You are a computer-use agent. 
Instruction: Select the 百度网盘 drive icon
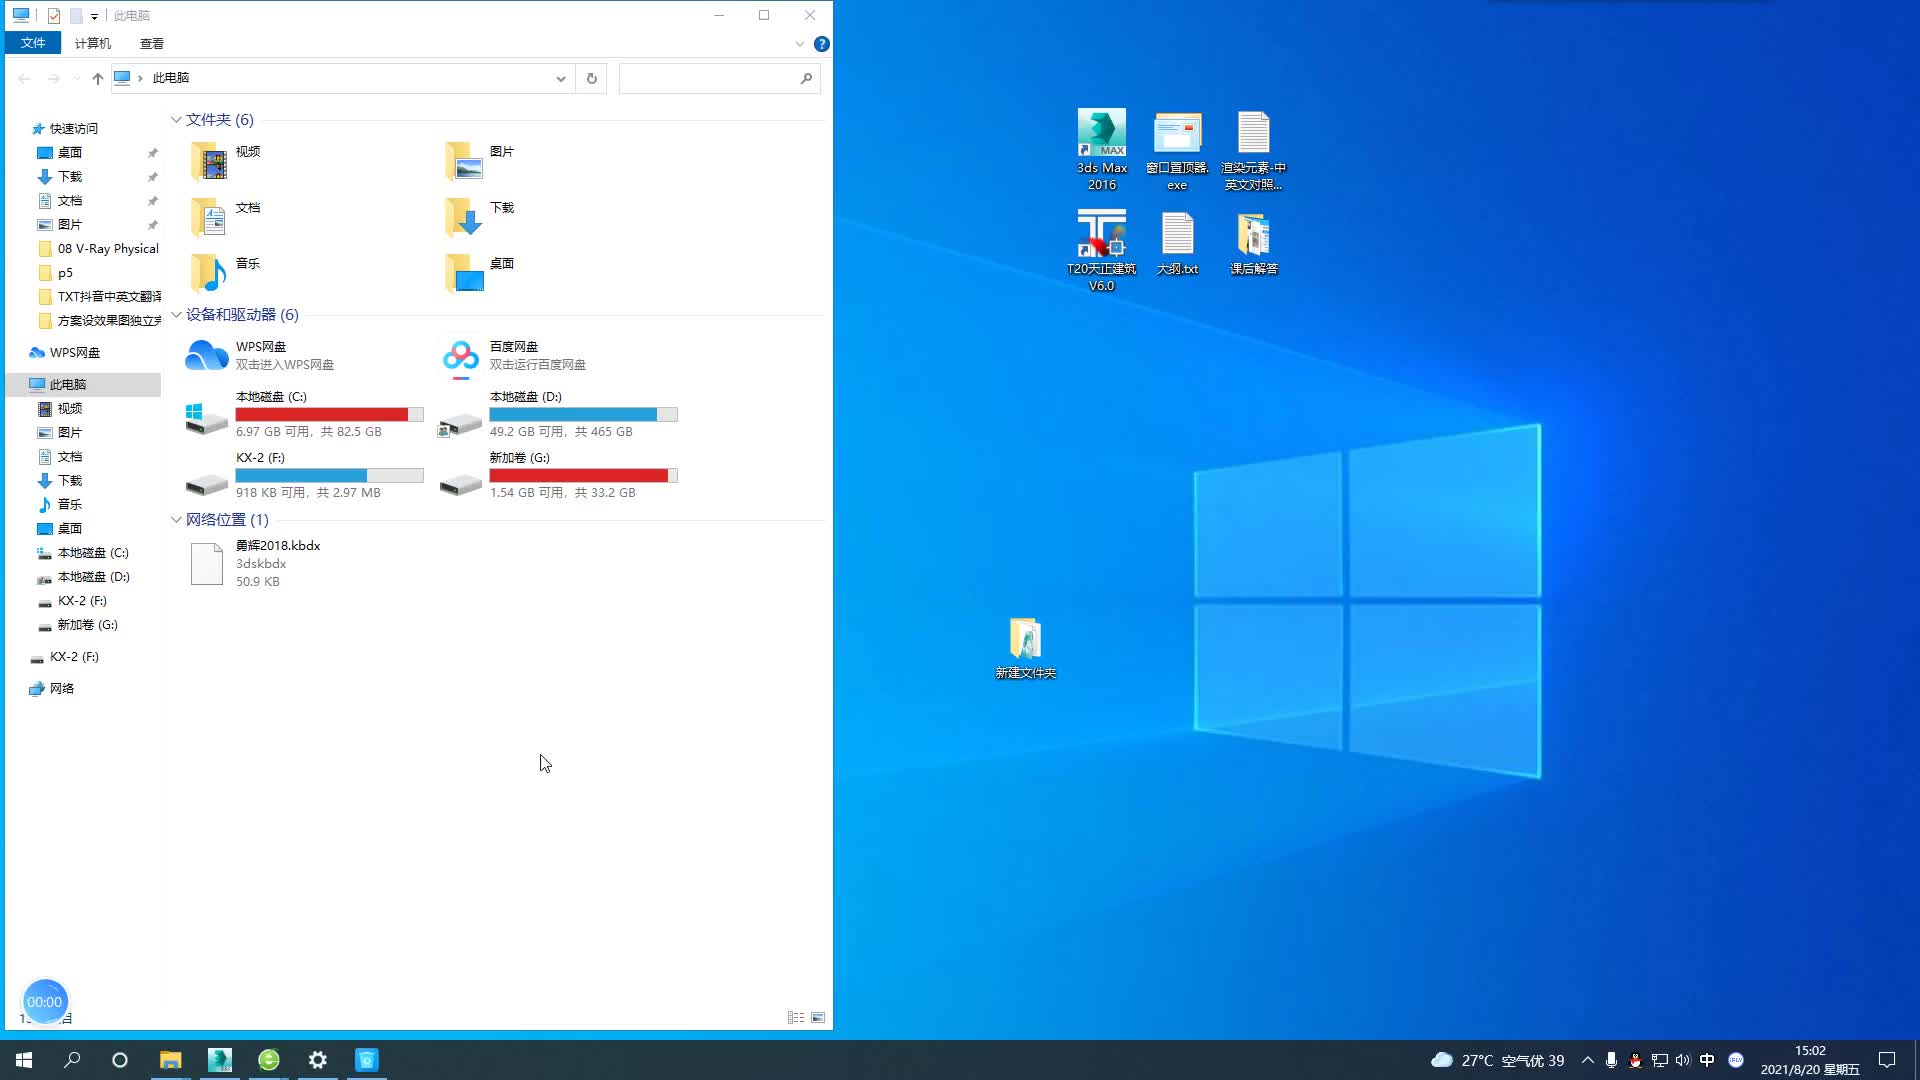pos(460,355)
